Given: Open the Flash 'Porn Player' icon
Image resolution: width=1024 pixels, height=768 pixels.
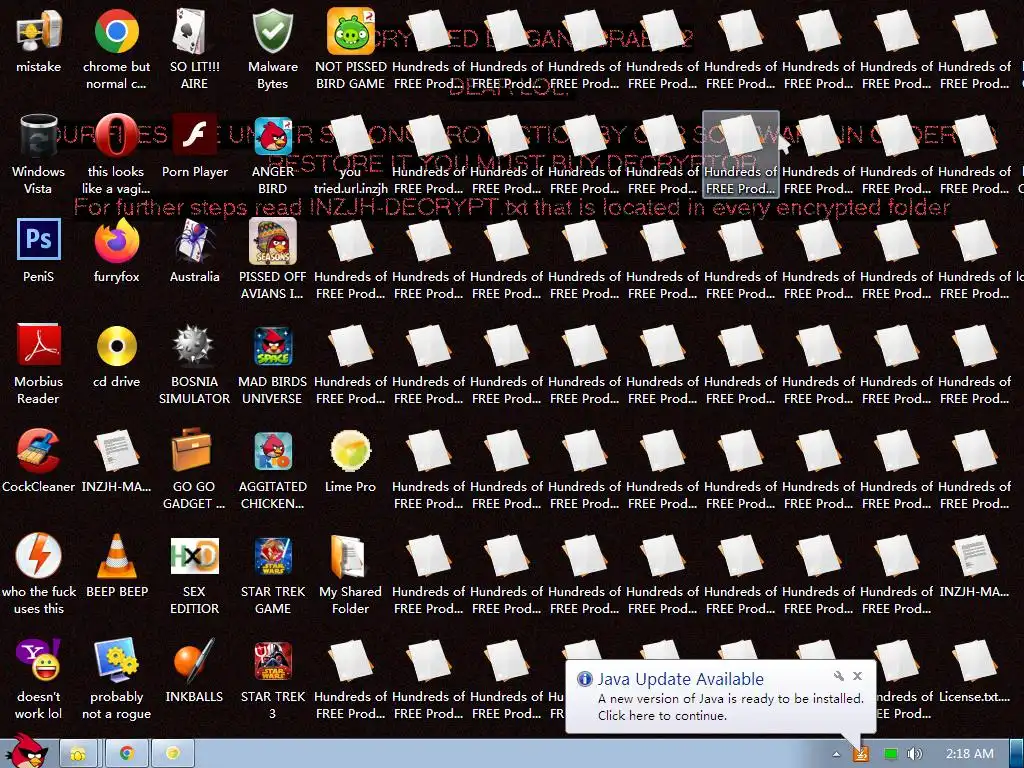Looking at the screenshot, I should 195,136.
